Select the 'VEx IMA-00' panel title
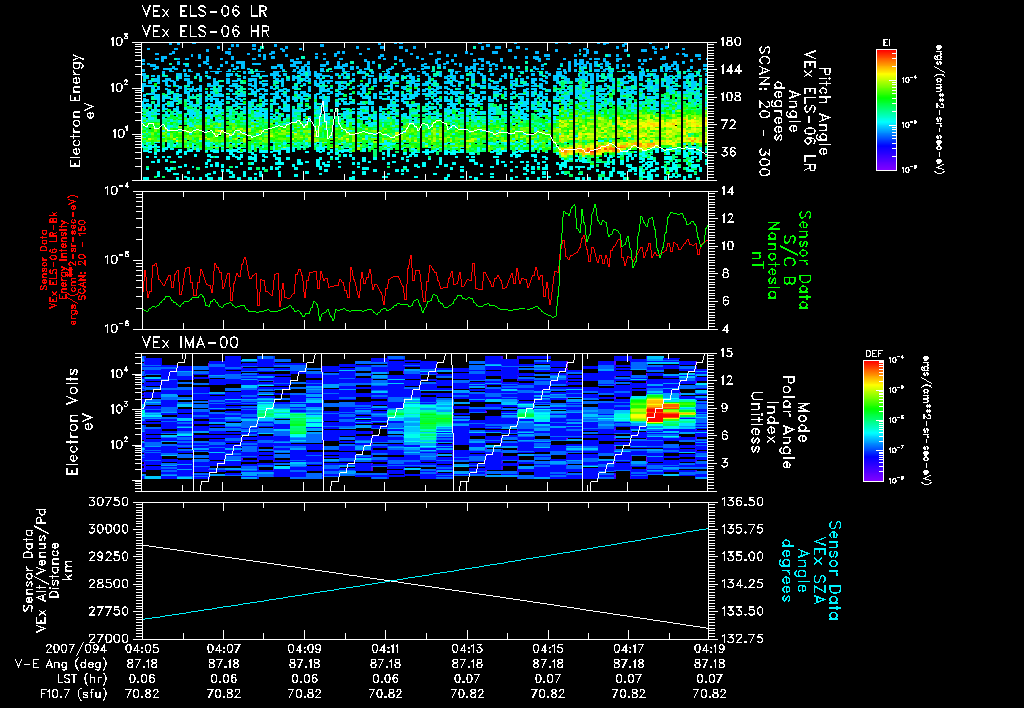 click(190, 343)
